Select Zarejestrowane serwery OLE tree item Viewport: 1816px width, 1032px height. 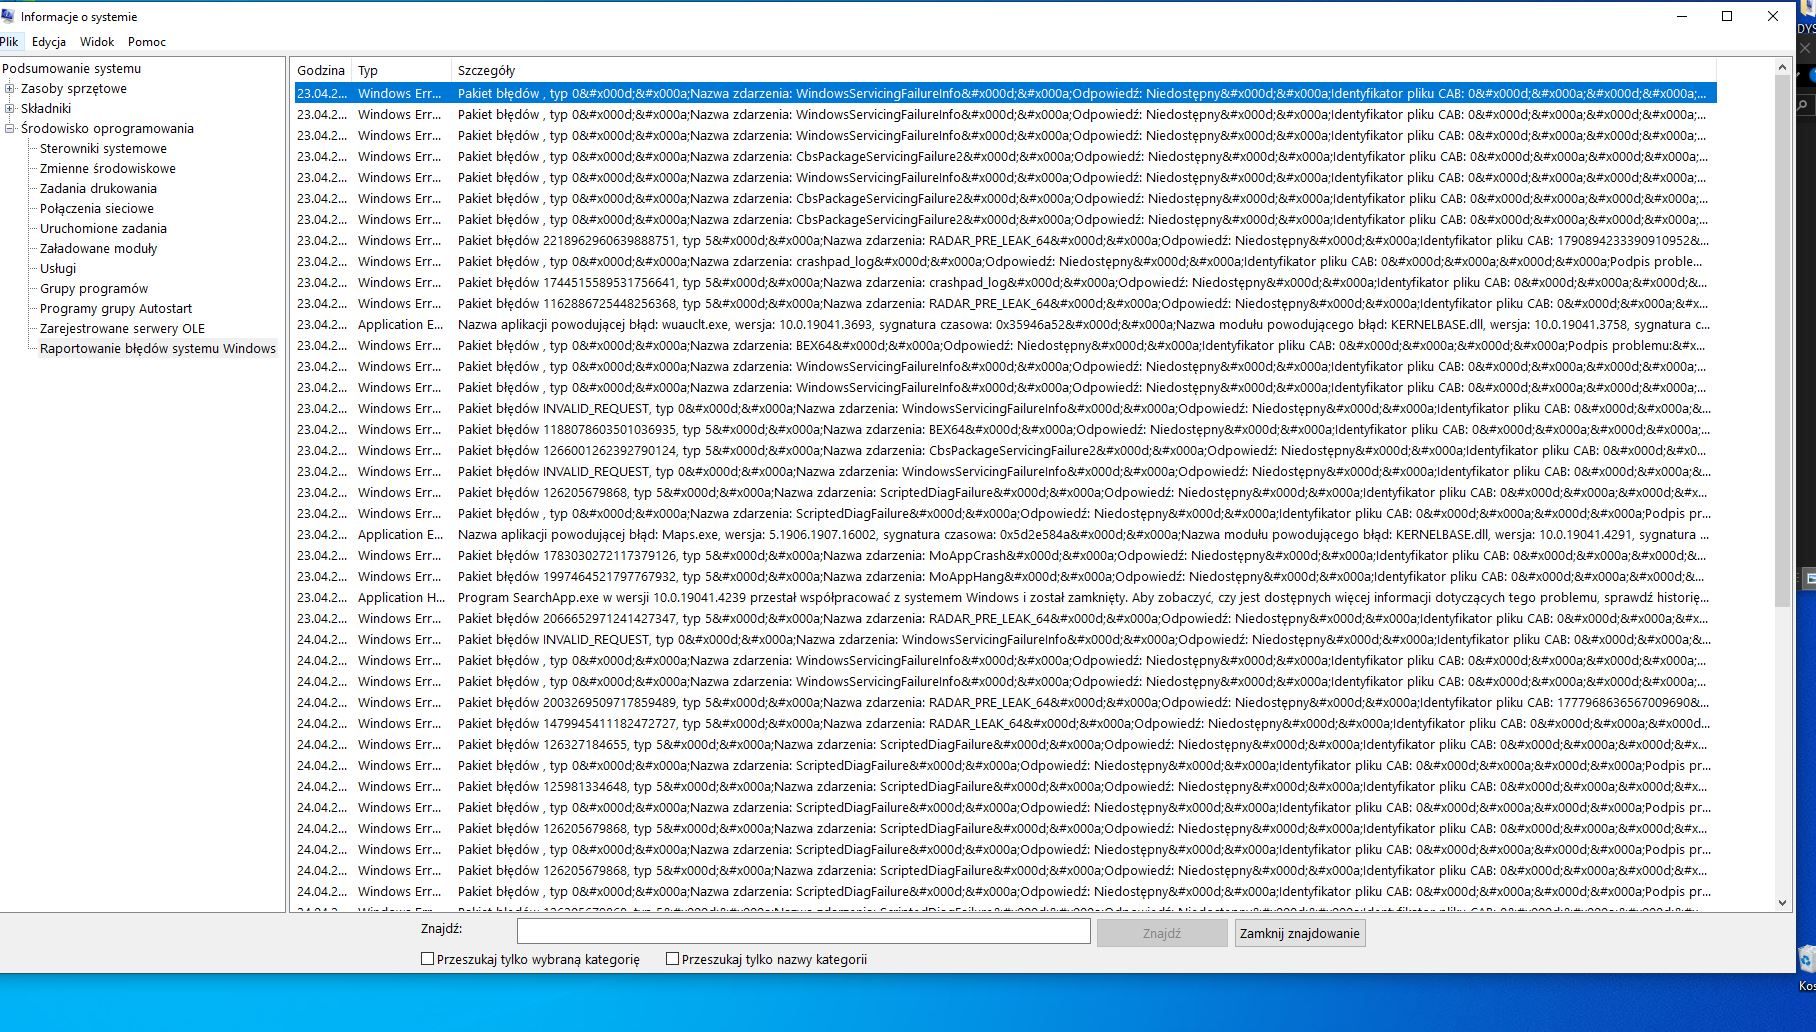122,328
